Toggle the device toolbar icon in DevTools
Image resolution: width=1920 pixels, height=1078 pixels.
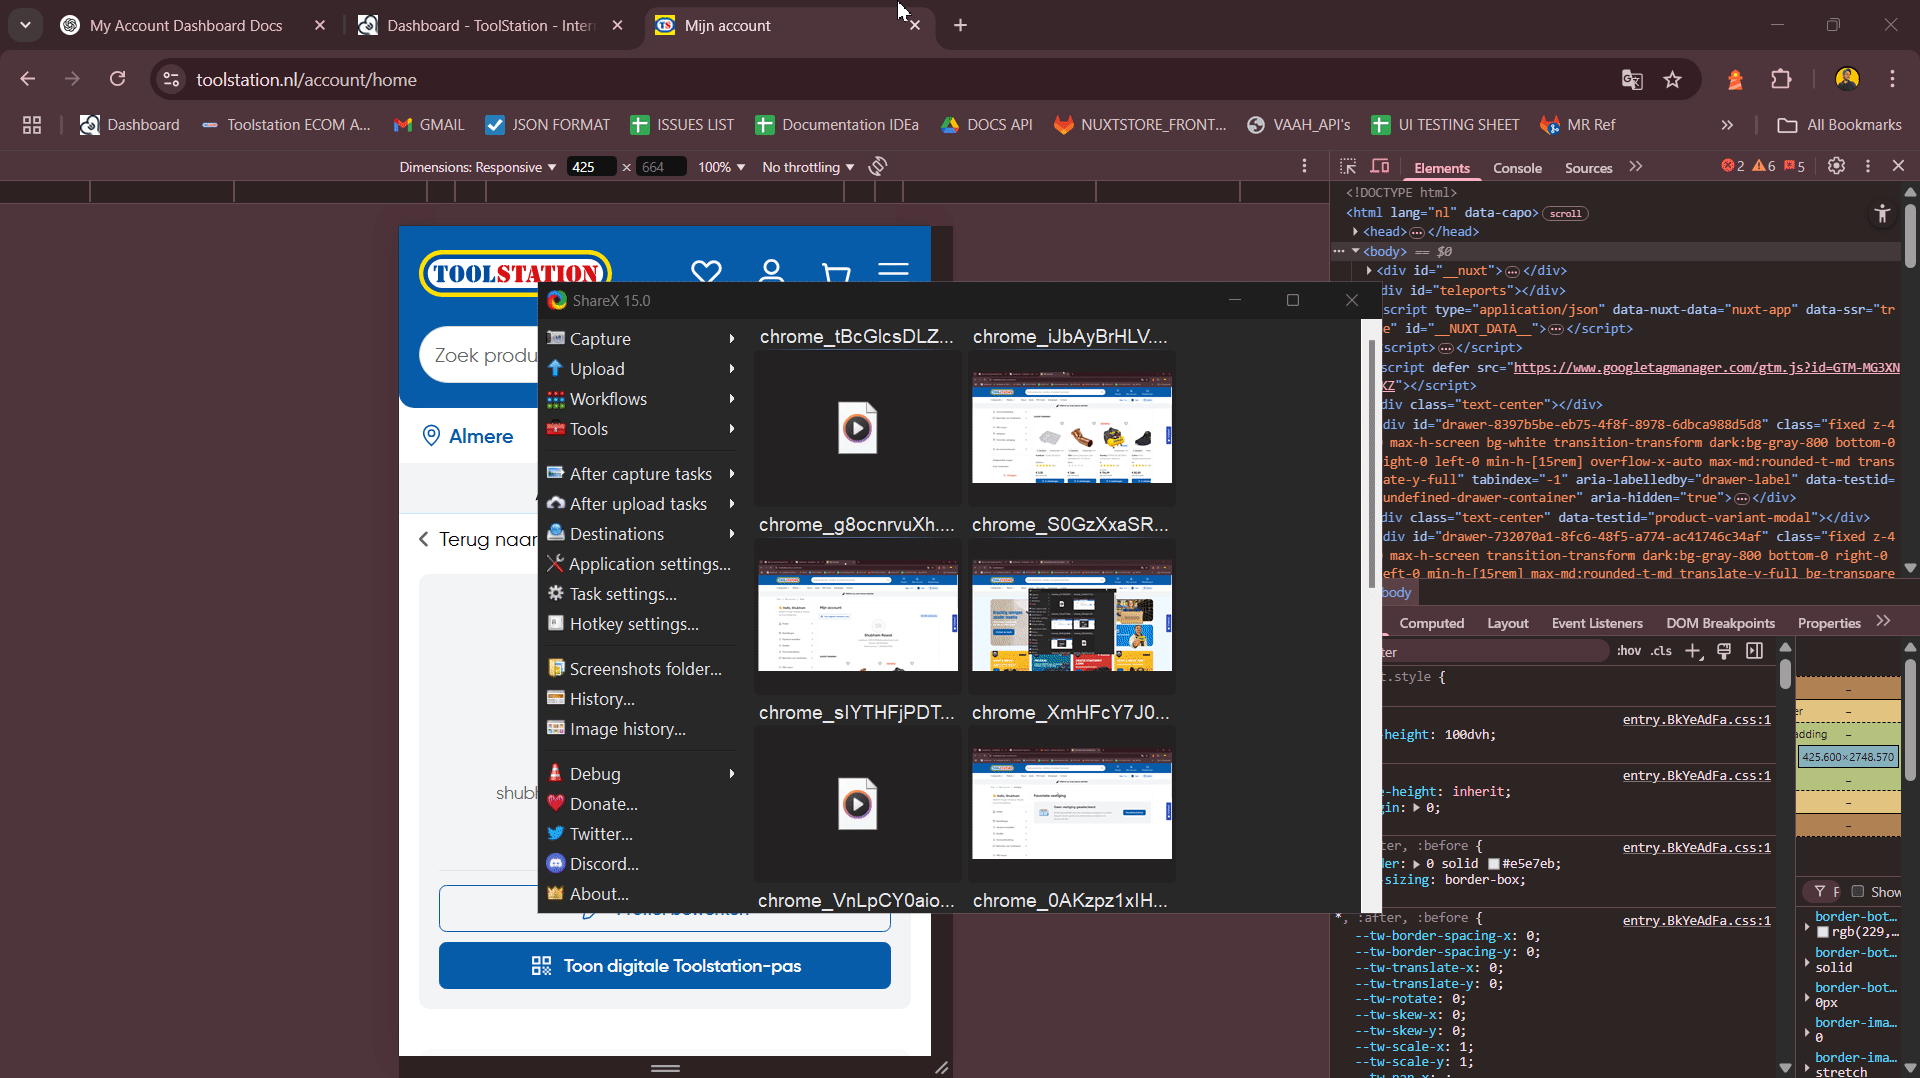[1380, 167]
